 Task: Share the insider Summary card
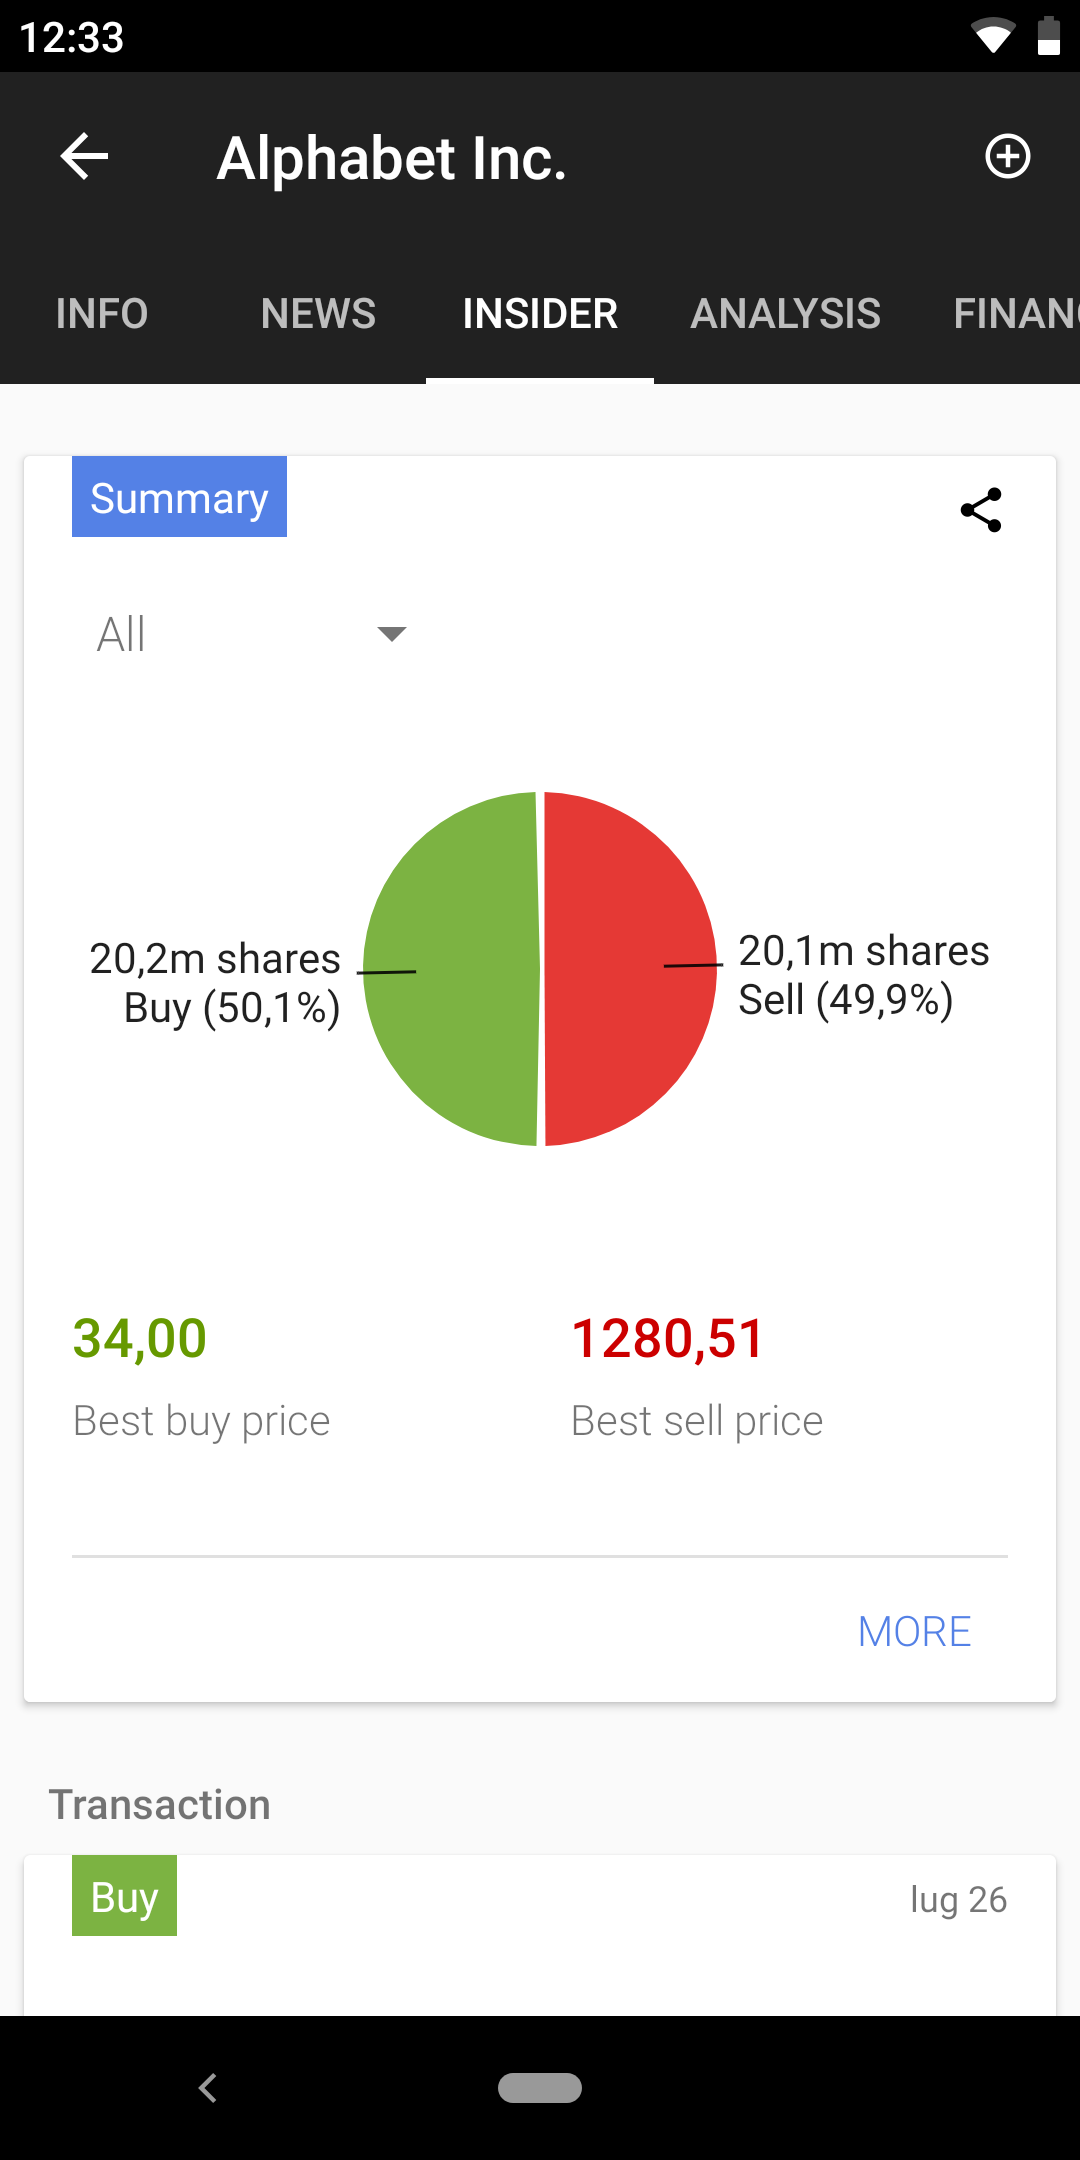981,510
